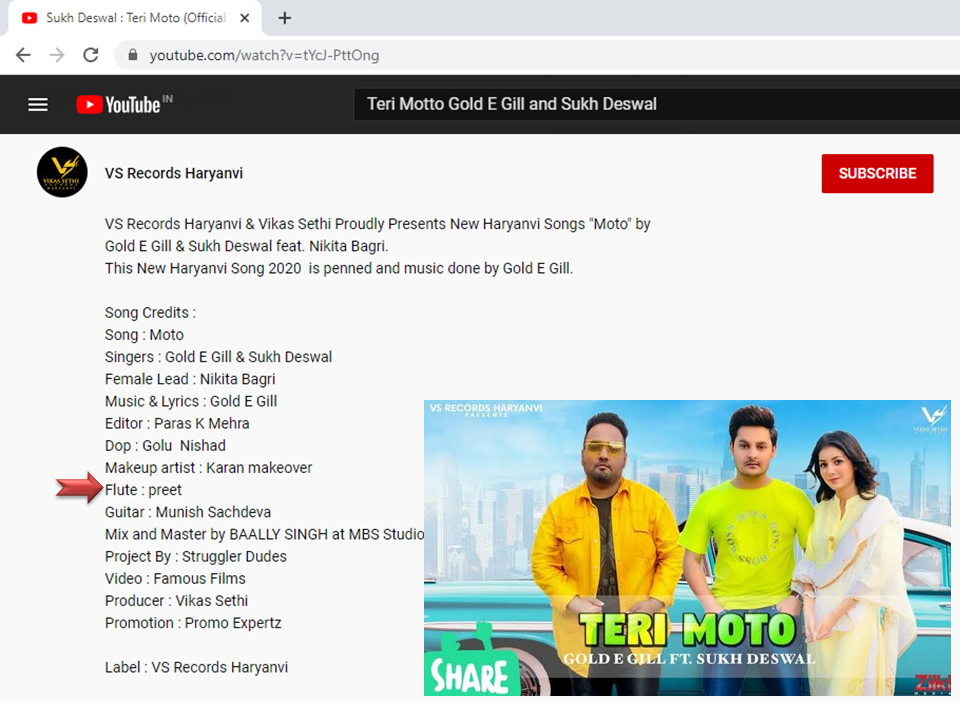960x720 pixels.
Task: Go back using browser back arrow
Action: [23, 55]
